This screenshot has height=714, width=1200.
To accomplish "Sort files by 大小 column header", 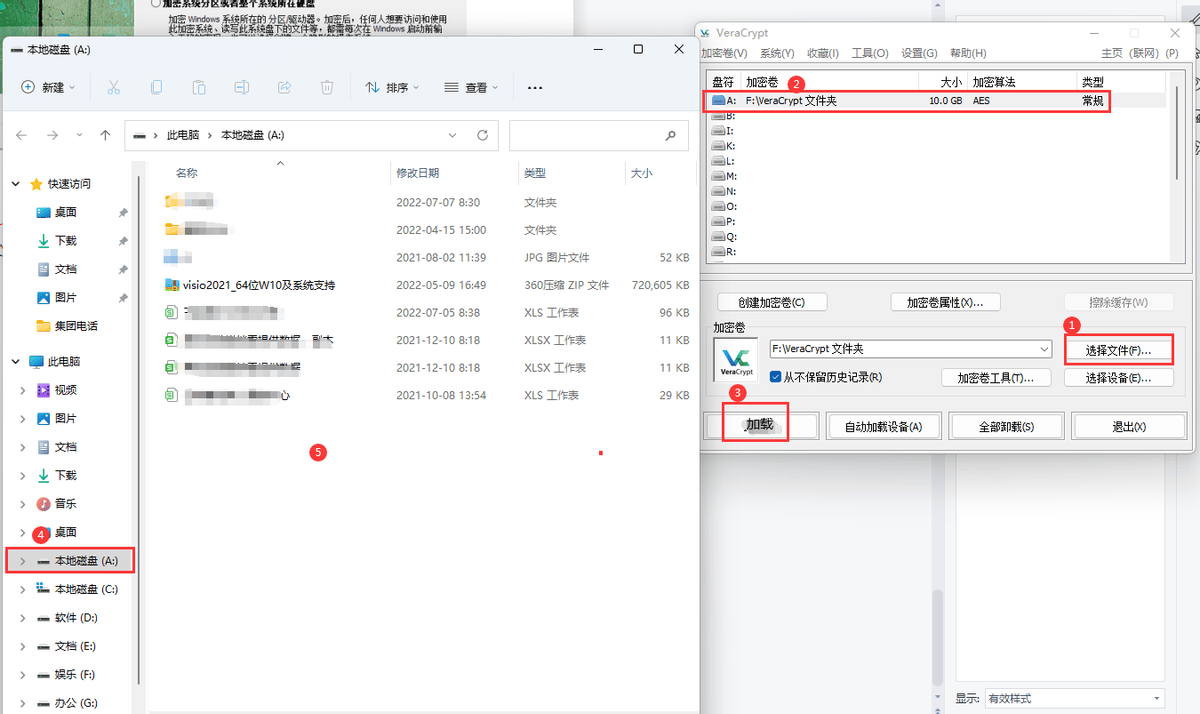I will pyautogui.click(x=640, y=173).
